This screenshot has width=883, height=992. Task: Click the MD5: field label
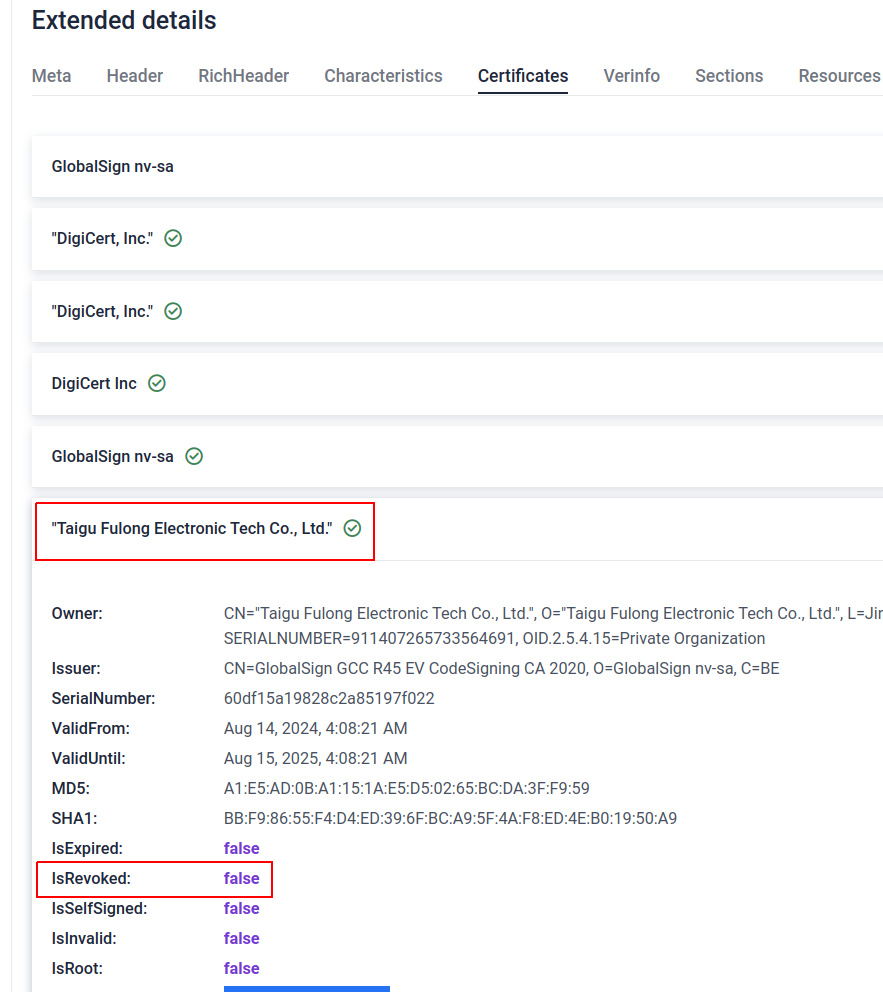click(x=71, y=788)
